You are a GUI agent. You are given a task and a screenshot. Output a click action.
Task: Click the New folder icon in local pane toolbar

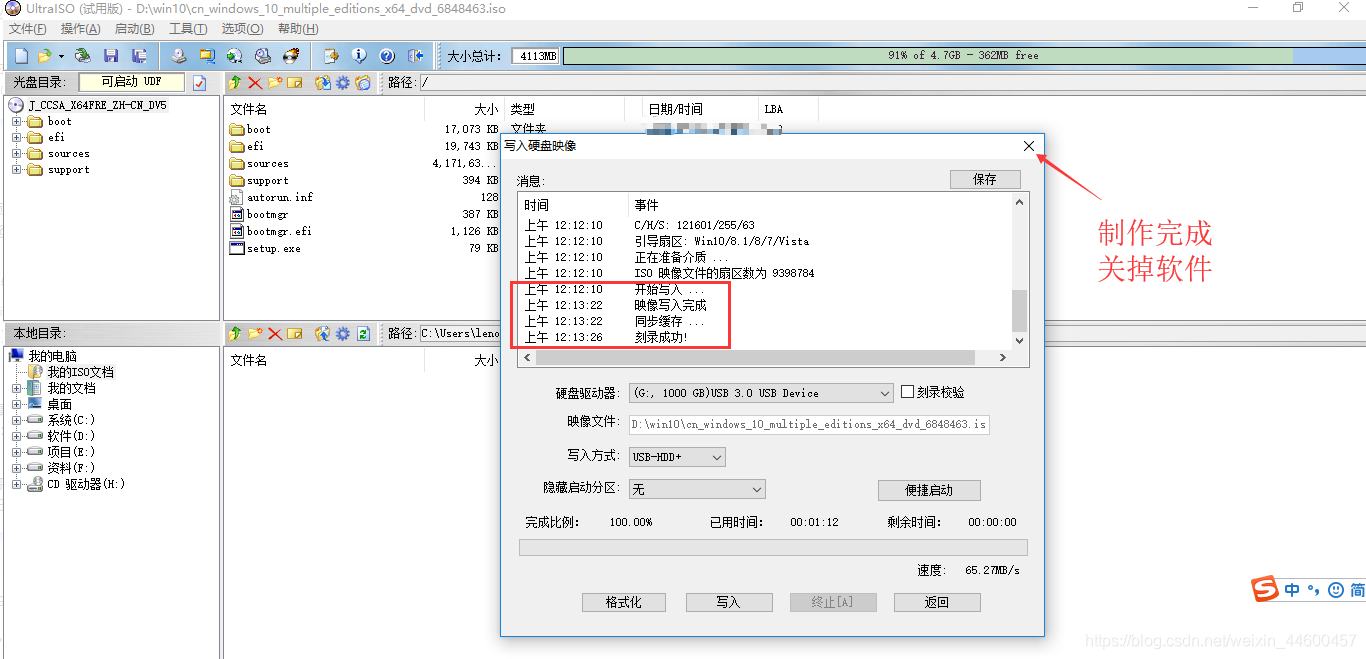(x=255, y=334)
